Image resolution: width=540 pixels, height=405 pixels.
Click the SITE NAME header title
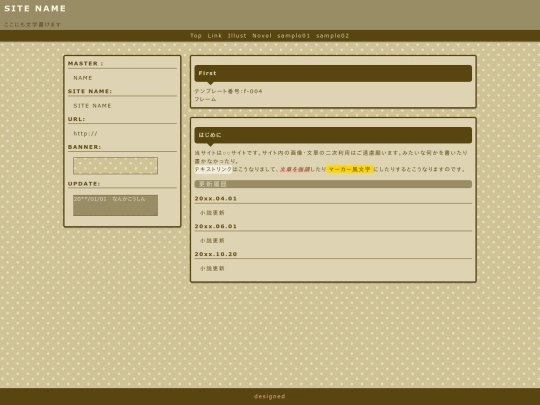point(35,9)
